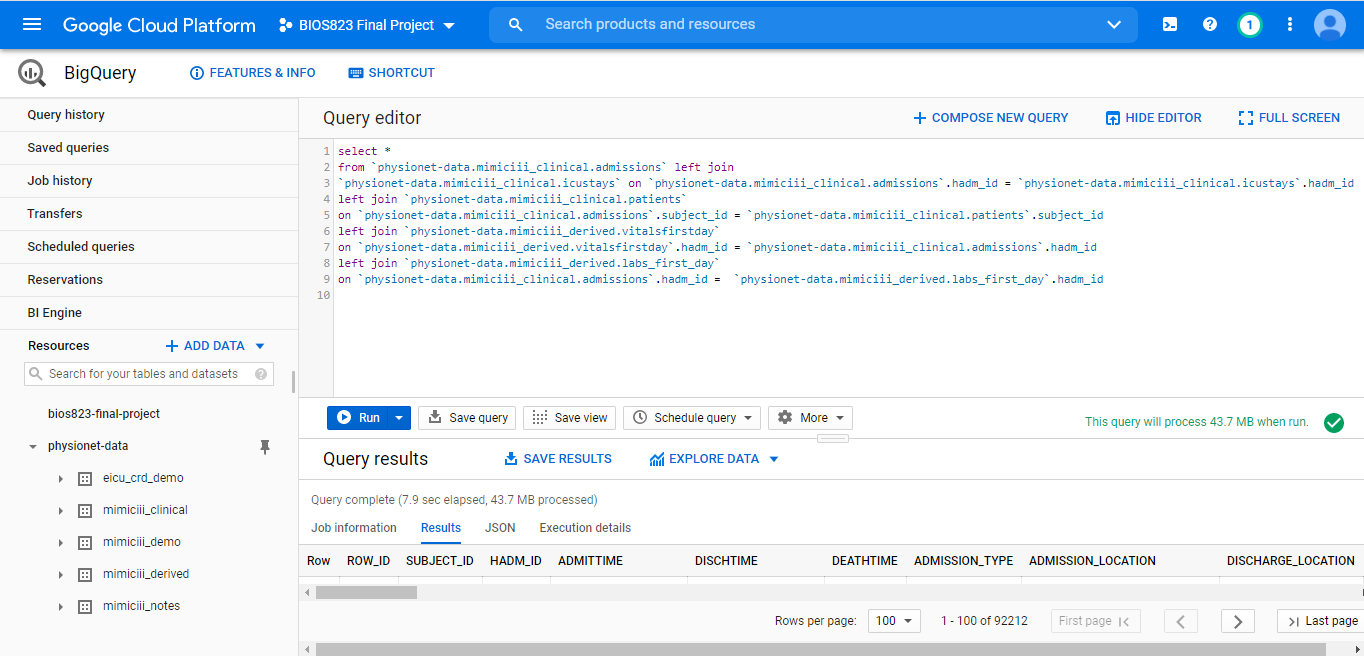Viewport: 1364px width, 656px height.
Task: Hide the query editor
Action: [1154, 118]
